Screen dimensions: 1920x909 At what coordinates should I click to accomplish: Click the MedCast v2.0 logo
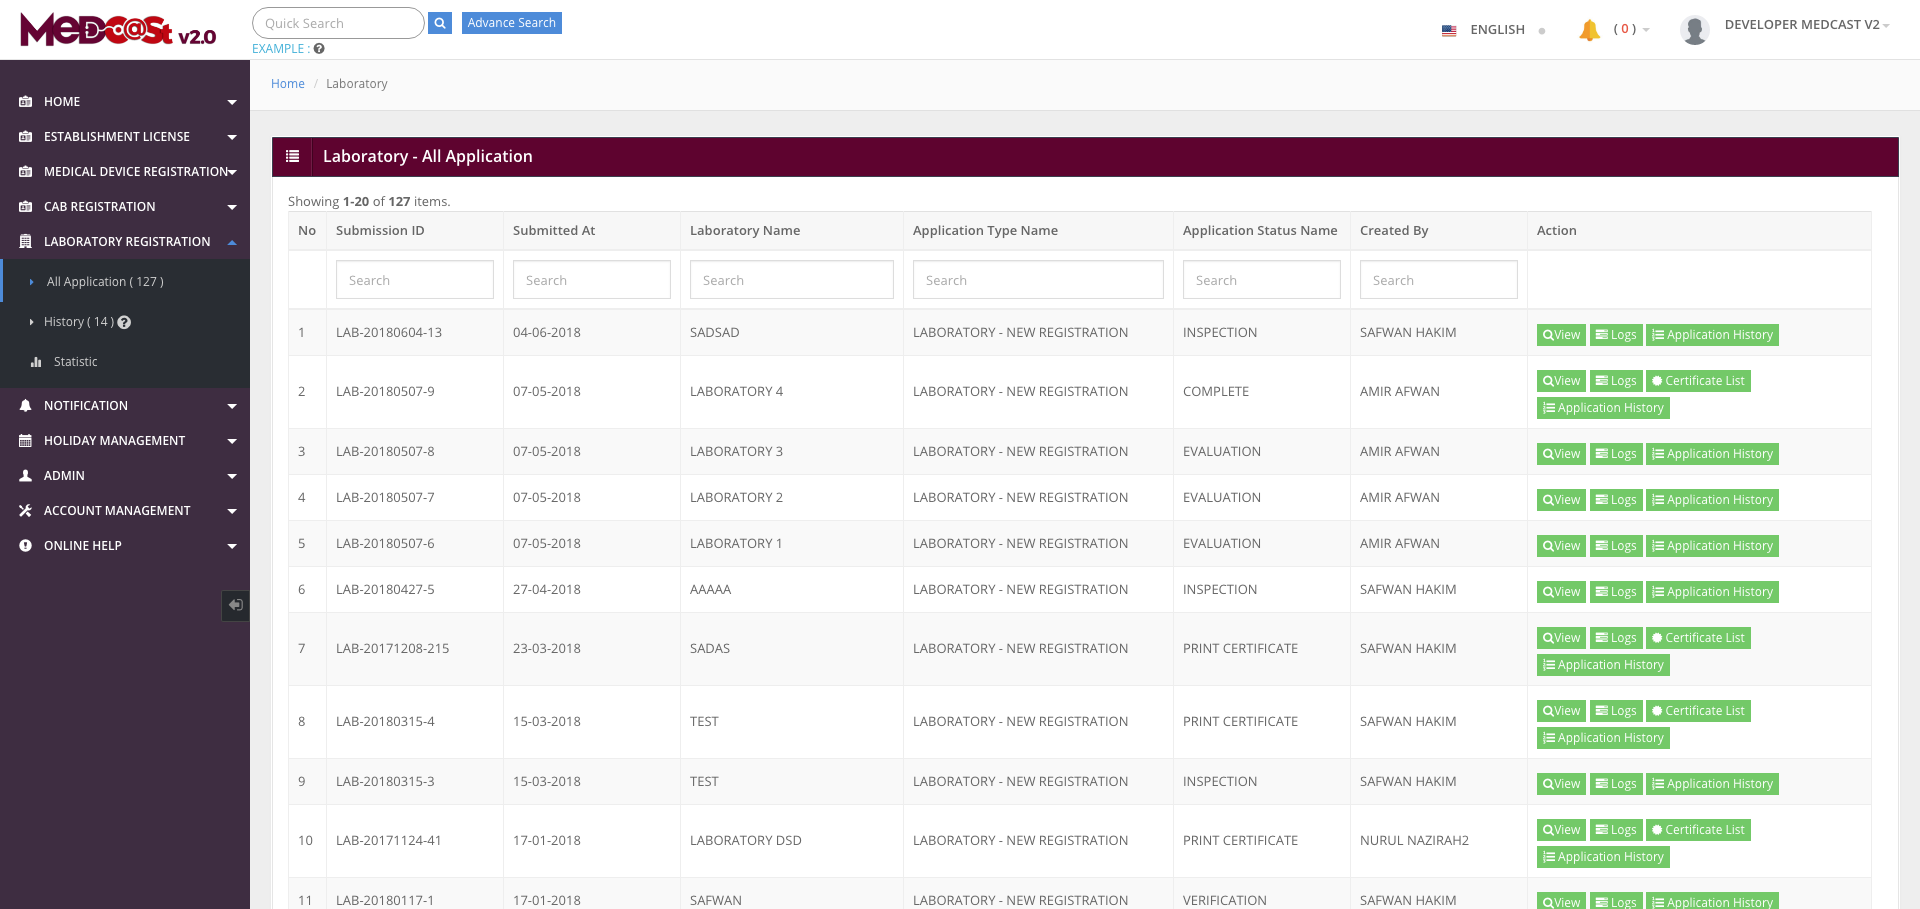pos(118,30)
